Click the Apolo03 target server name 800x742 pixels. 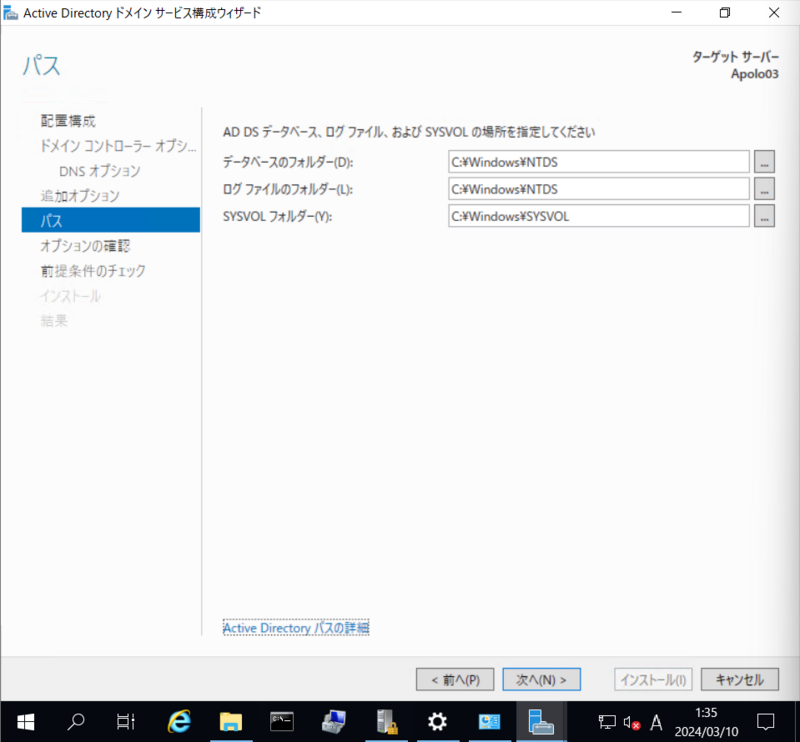coord(755,74)
